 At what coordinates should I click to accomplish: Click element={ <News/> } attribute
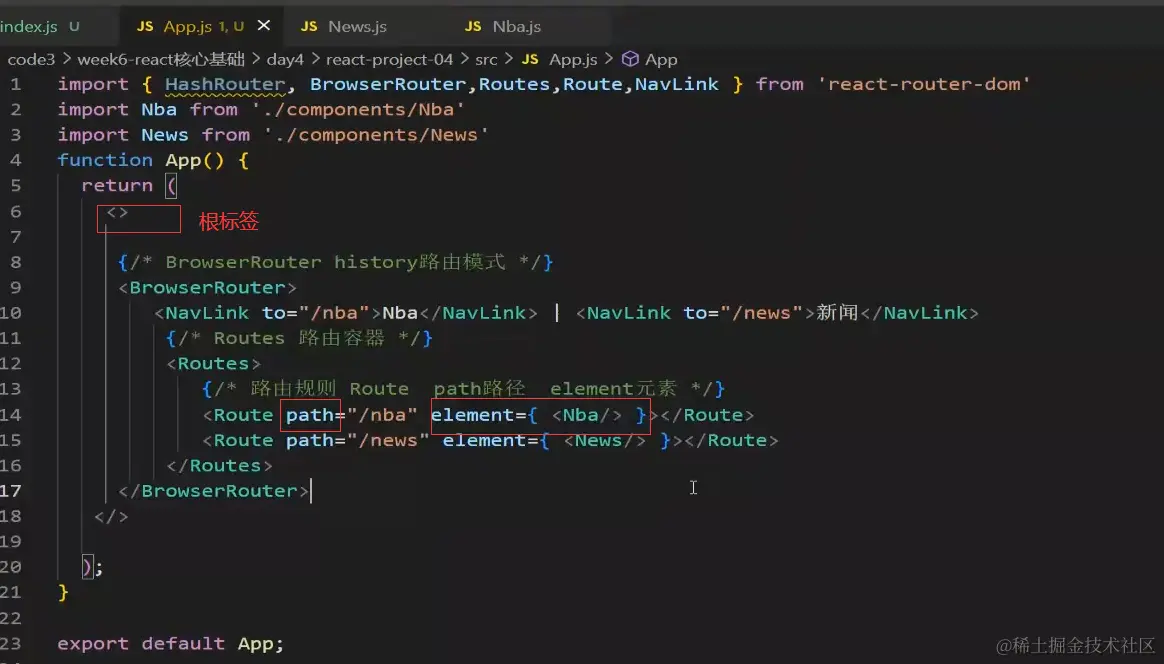tap(557, 440)
